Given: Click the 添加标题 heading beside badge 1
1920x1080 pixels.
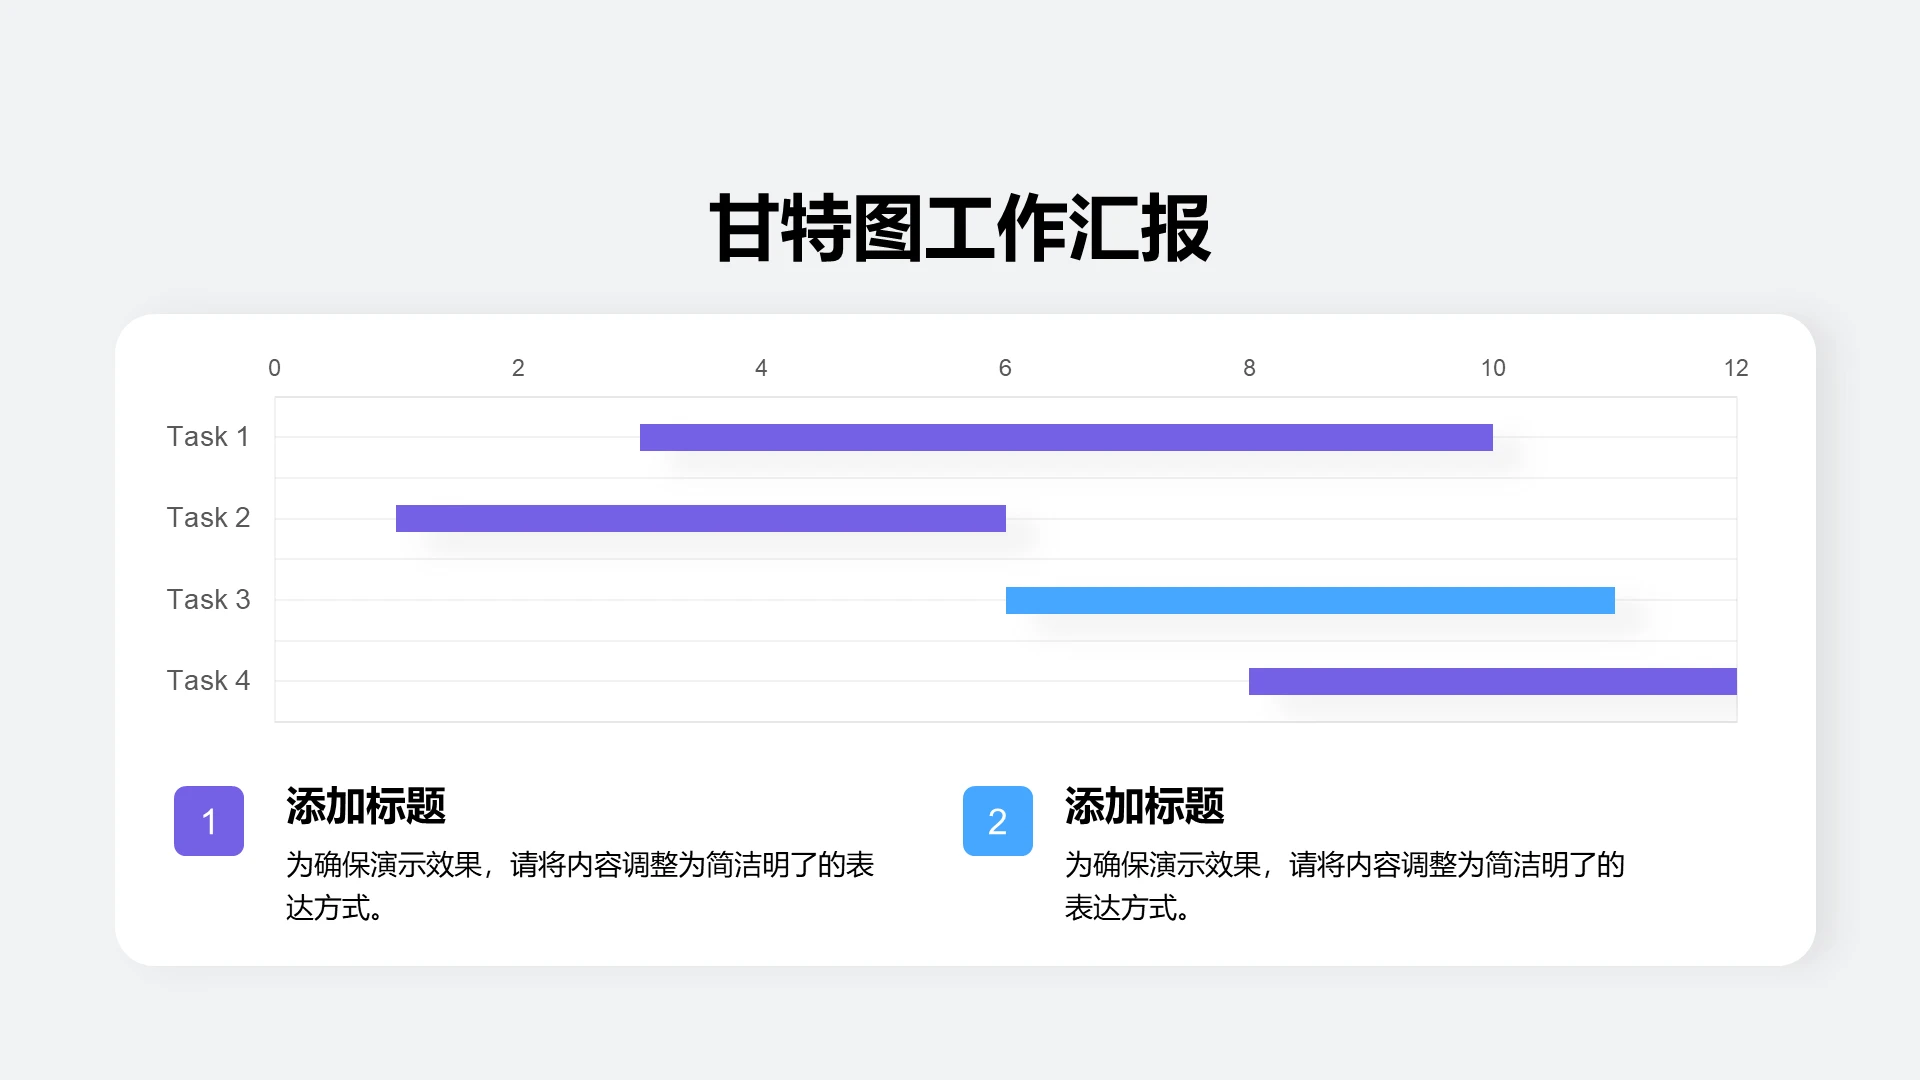Looking at the screenshot, I should (366, 806).
